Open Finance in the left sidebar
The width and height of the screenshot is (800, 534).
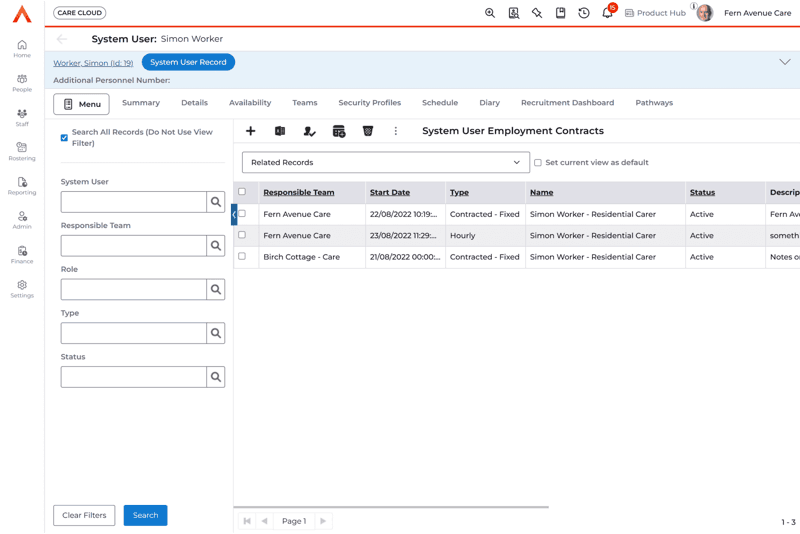tap(22, 254)
